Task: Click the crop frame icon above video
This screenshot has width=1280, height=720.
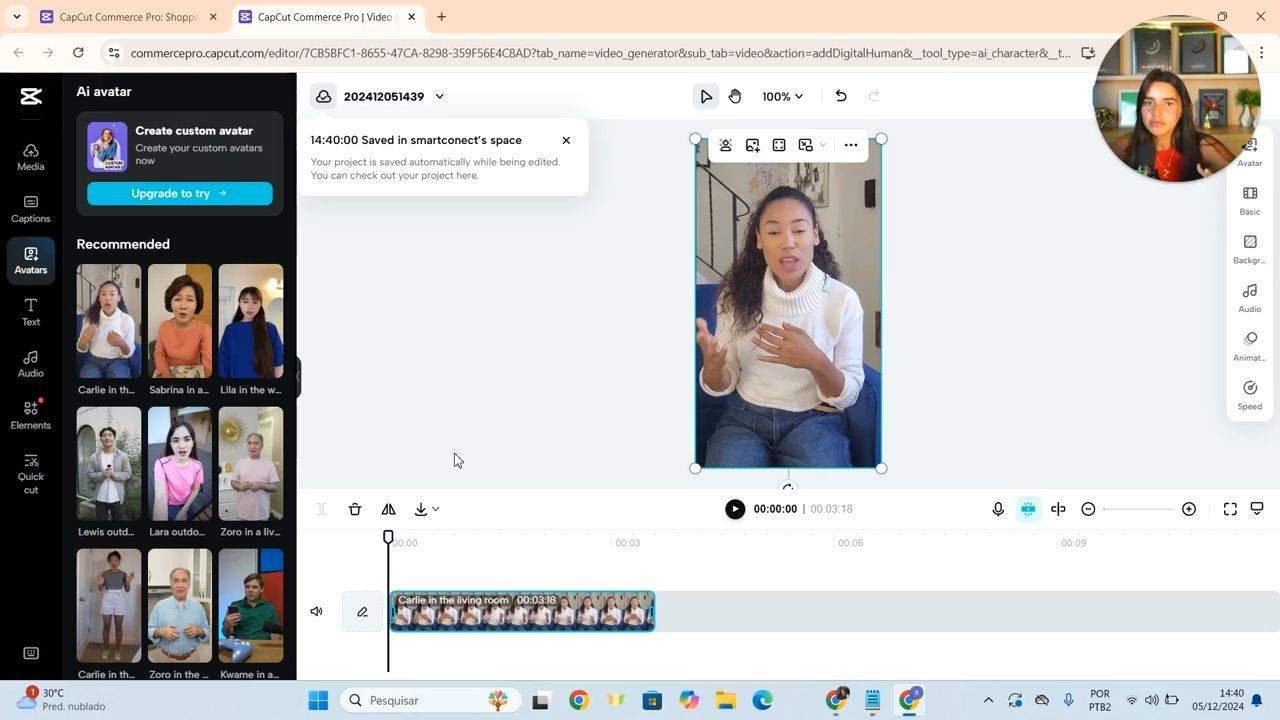Action: tap(779, 145)
